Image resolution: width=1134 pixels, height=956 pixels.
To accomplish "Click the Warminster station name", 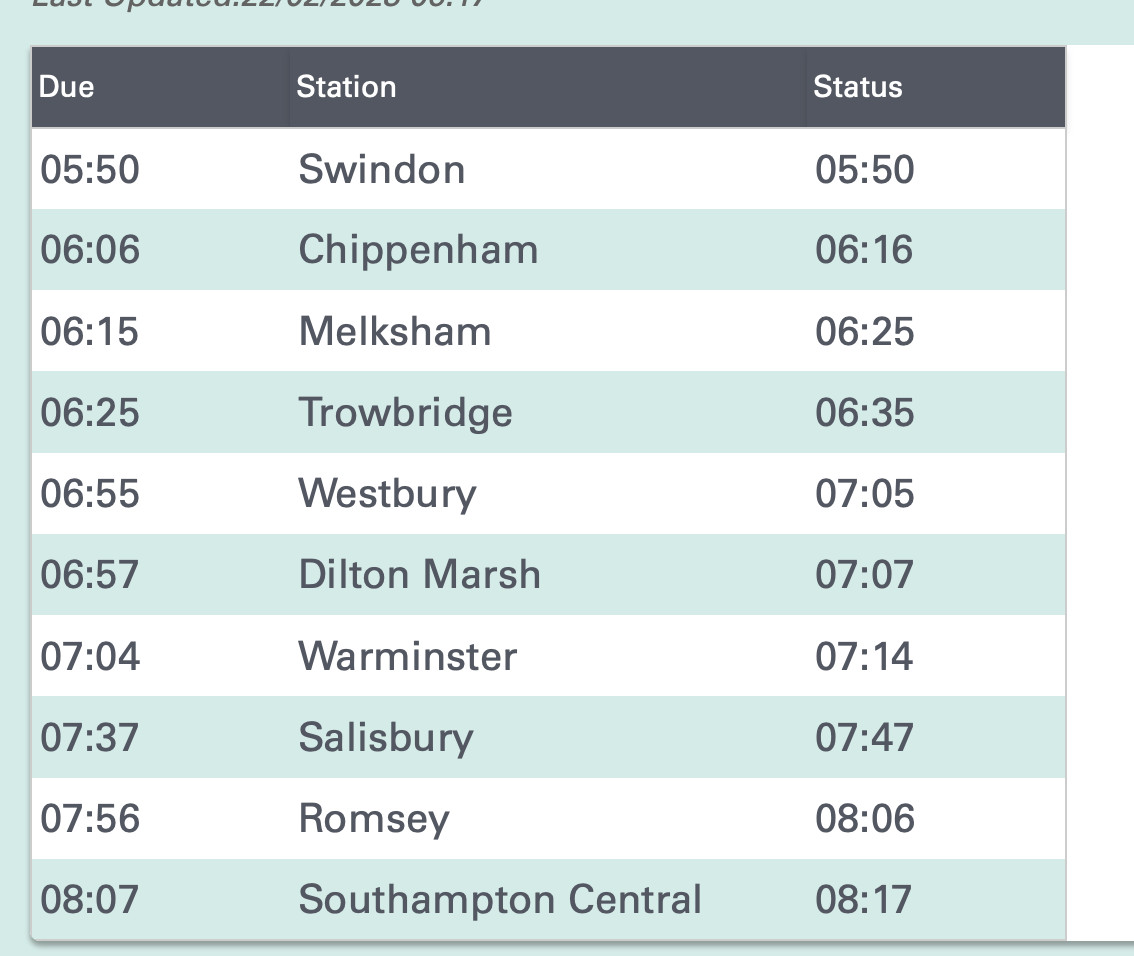I will (408, 657).
